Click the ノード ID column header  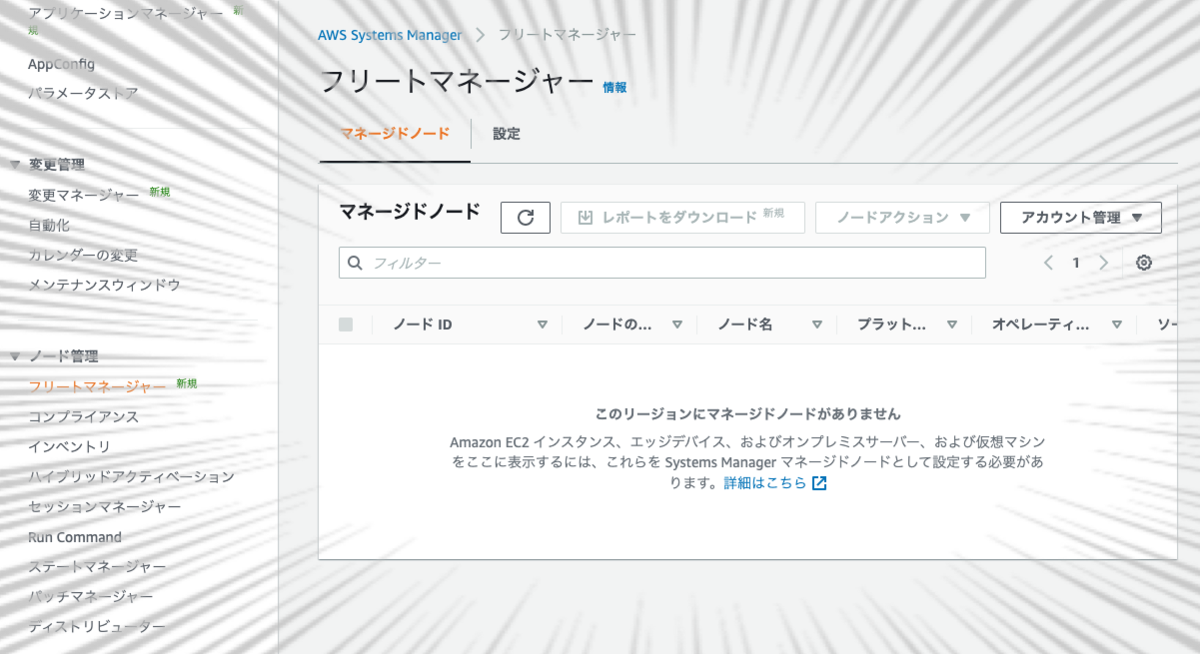coord(423,325)
